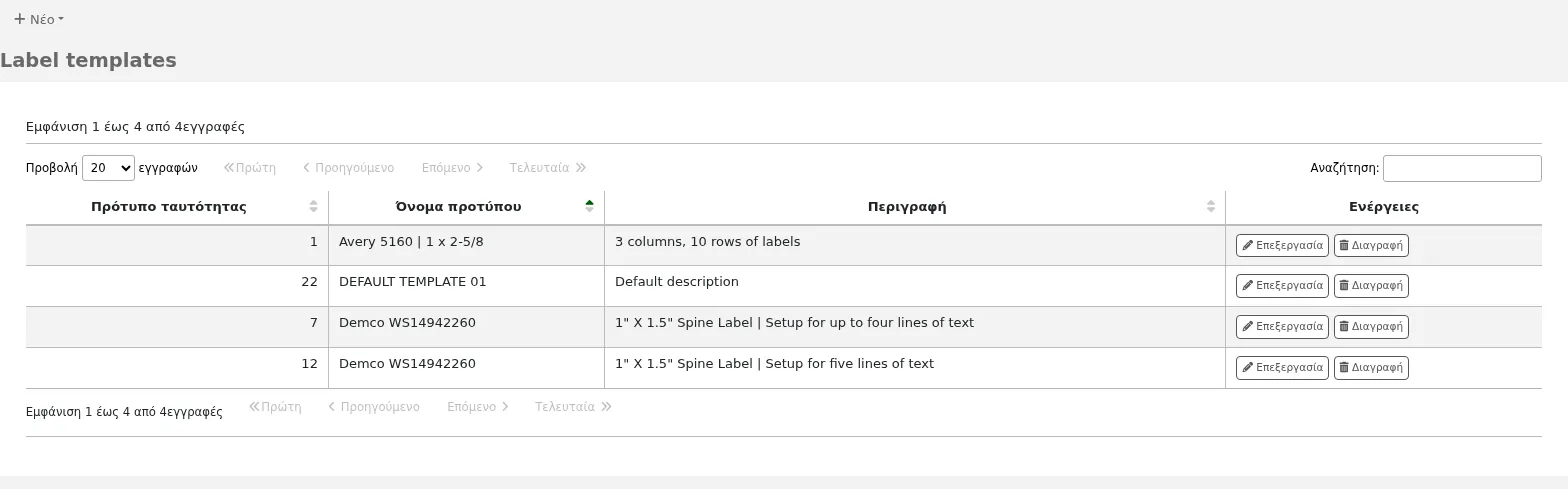
Task: Expand the records-per-page selector showing 20
Action: (x=108, y=168)
